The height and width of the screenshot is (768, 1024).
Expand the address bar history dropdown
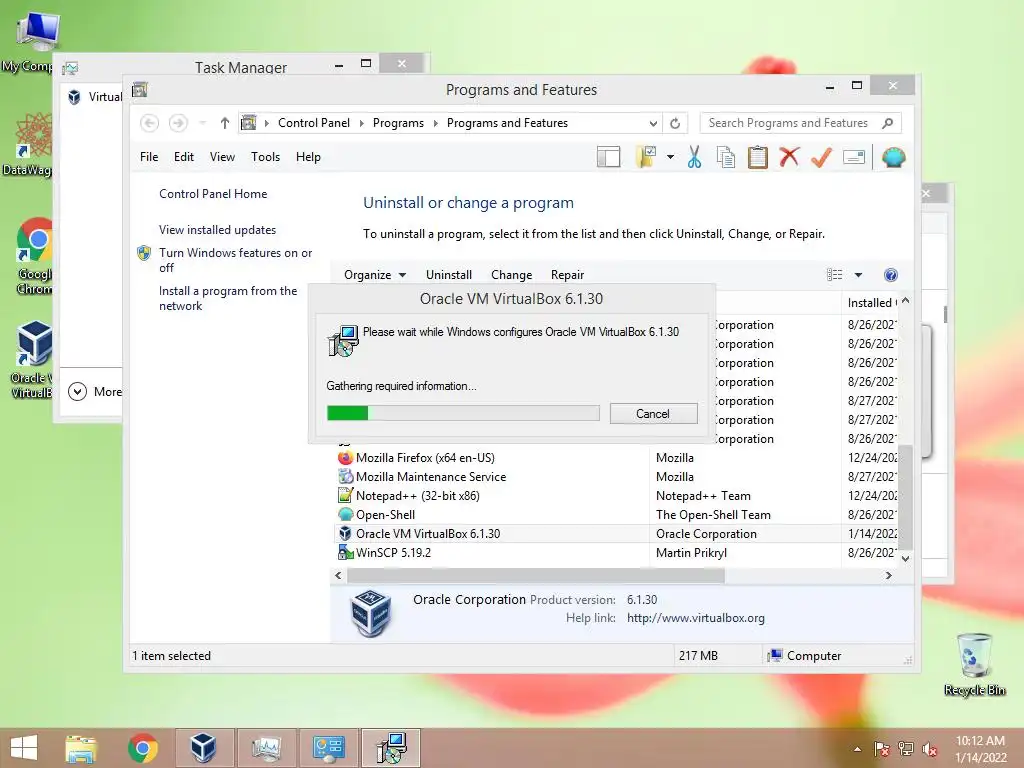pos(653,123)
